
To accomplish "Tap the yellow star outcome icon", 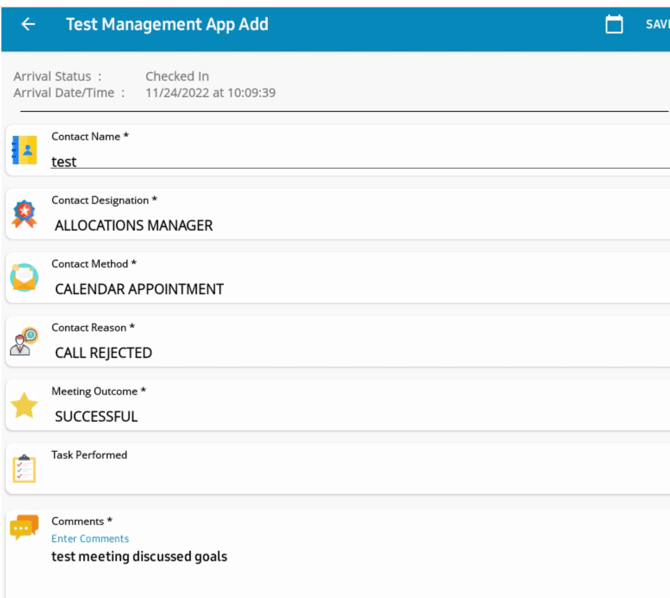I will (x=24, y=405).
